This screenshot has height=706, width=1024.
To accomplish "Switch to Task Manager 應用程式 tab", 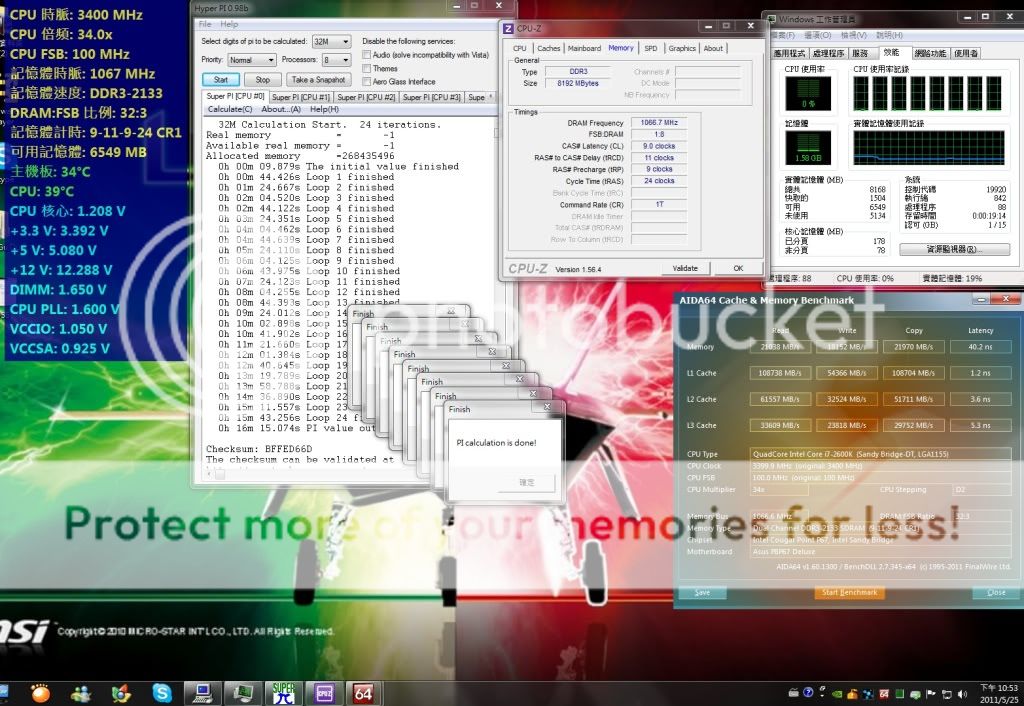I will click(x=790, y=54).
